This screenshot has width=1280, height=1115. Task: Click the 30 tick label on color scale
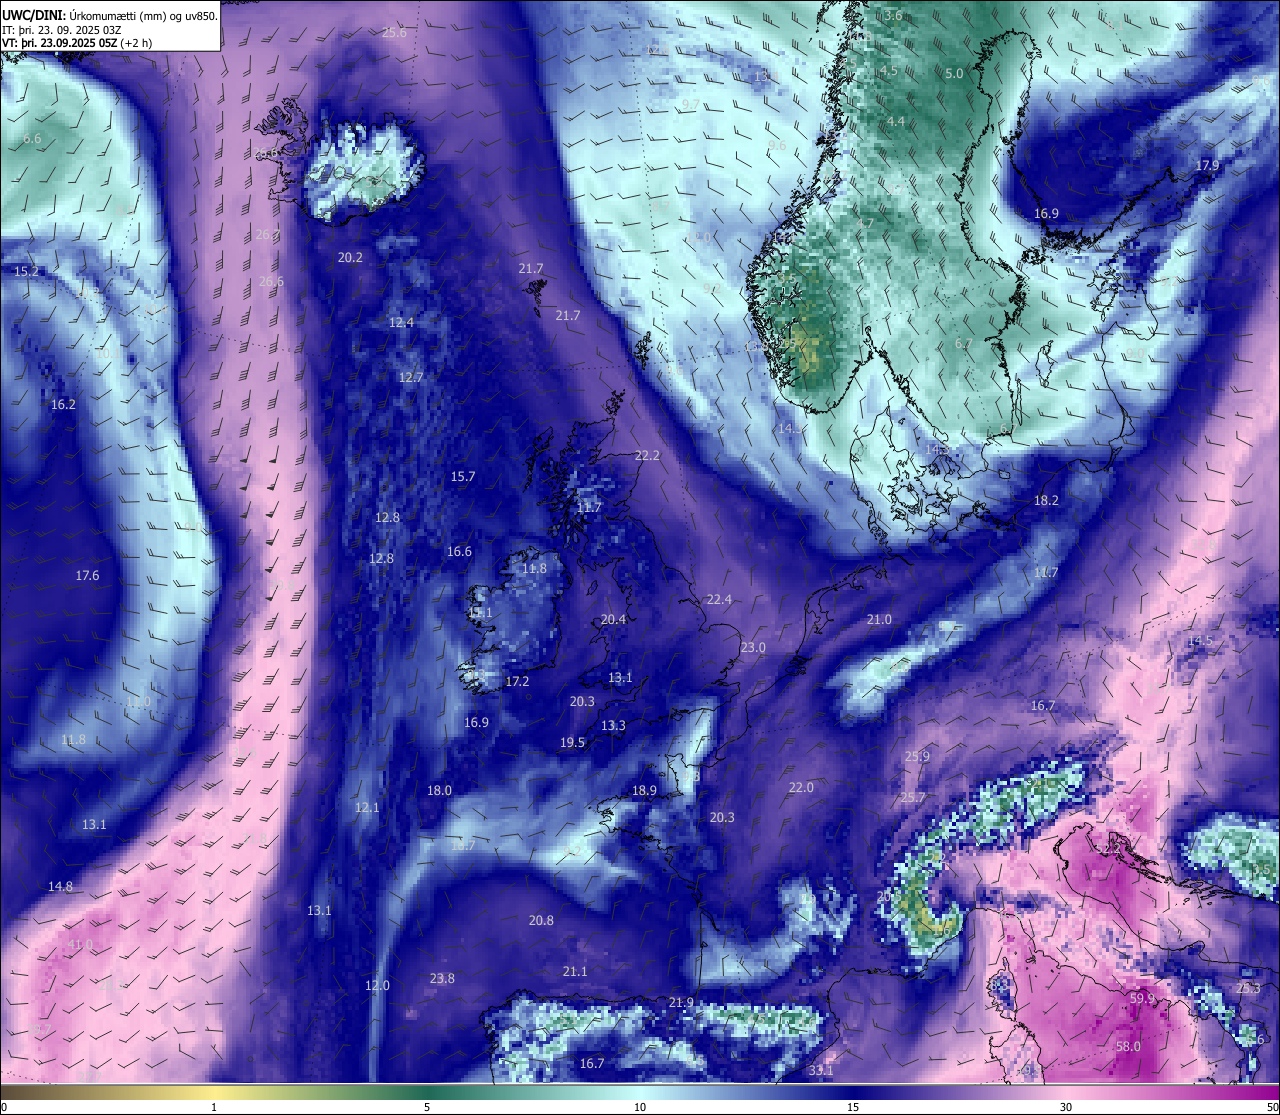point(1066,1107)
